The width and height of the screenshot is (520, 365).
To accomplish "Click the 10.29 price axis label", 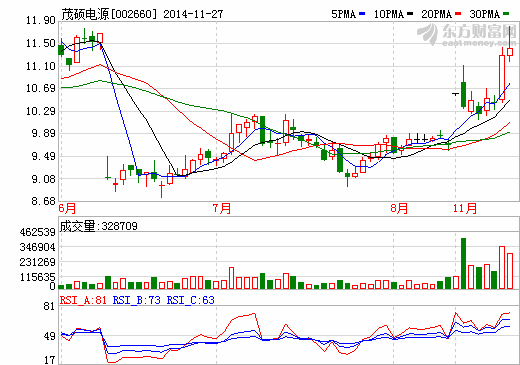I will pyautogui.click(x=41, y=111).
